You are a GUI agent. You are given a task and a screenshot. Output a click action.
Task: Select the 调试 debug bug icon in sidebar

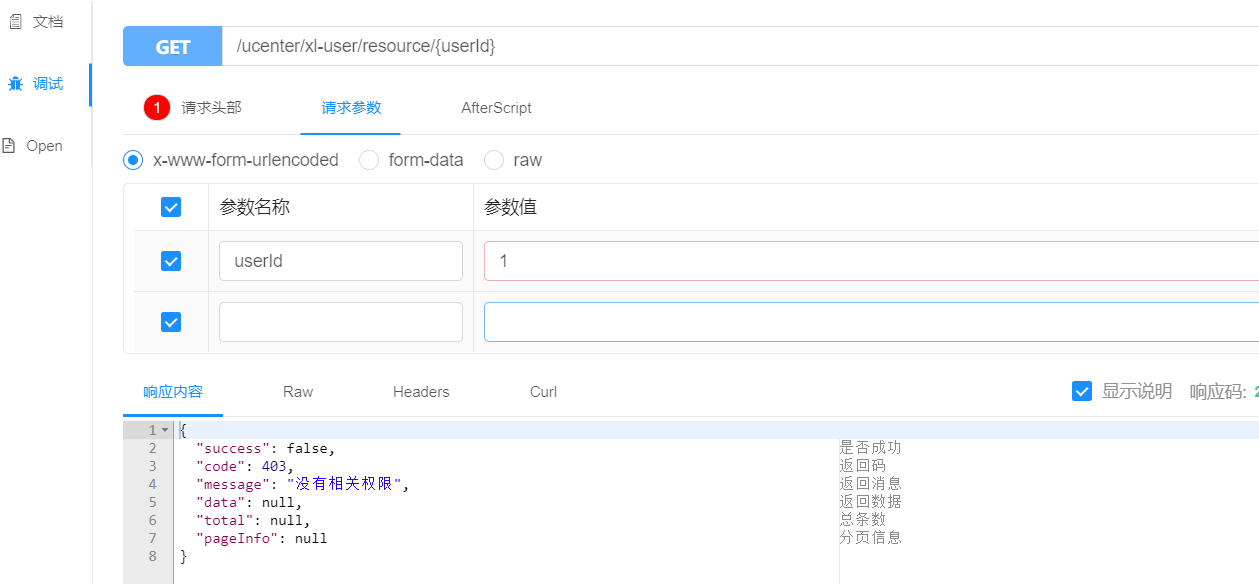(x=14, y=83)
